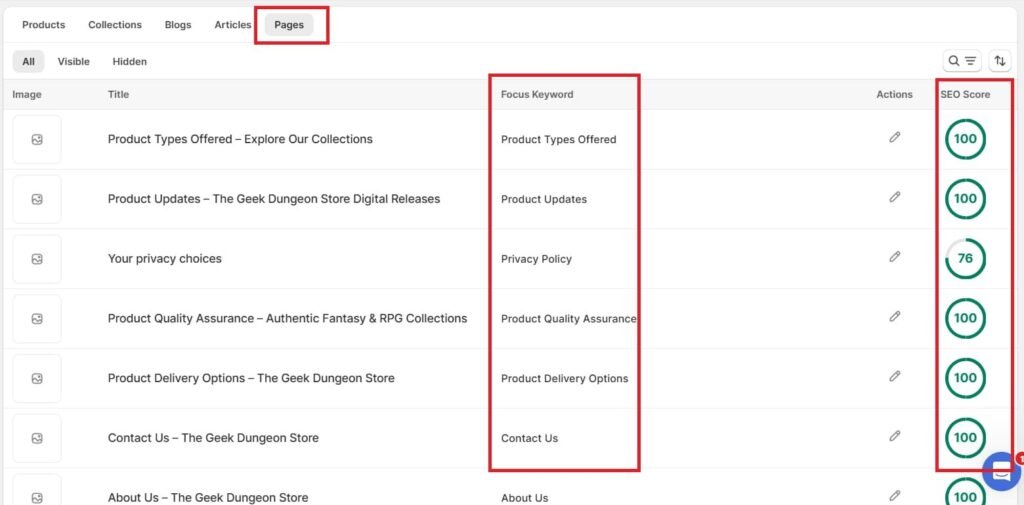Open the sort order button

point(1000,61)
